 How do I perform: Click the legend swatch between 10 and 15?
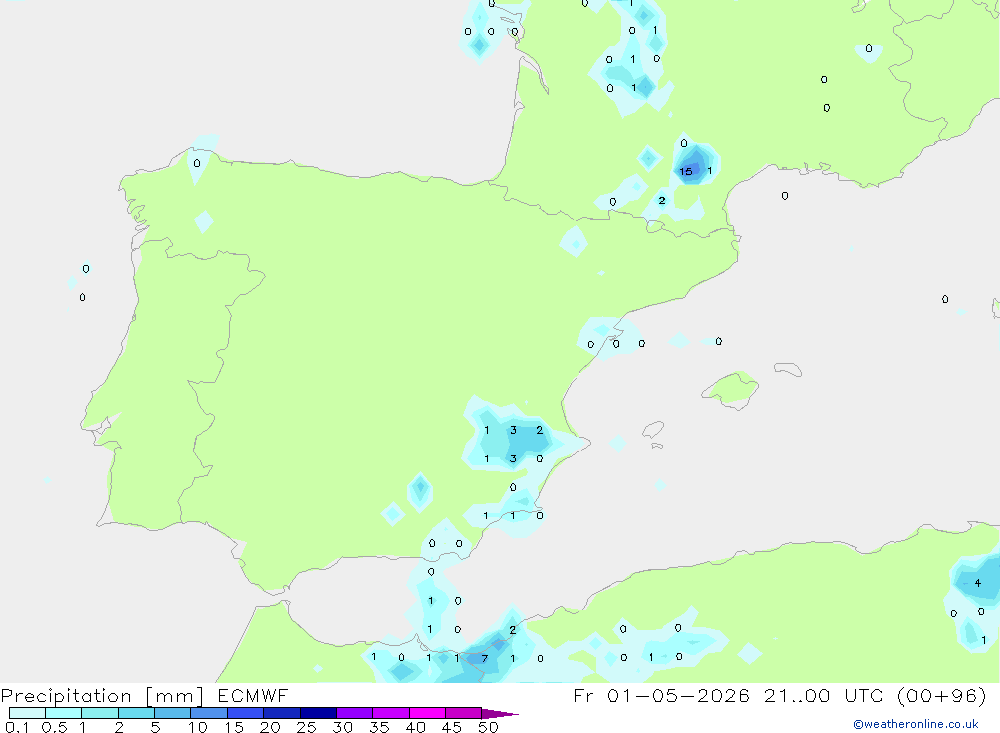click(209, 713)
